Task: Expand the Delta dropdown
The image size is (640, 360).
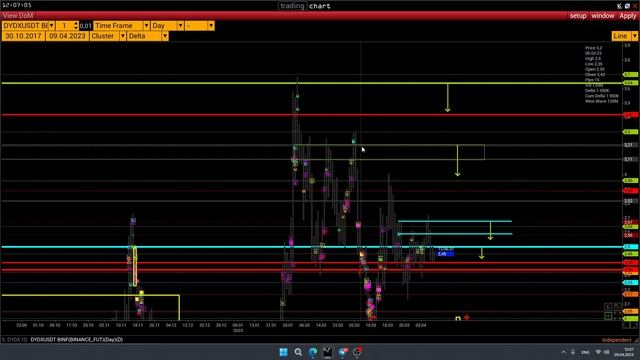Action: point(165,36)
